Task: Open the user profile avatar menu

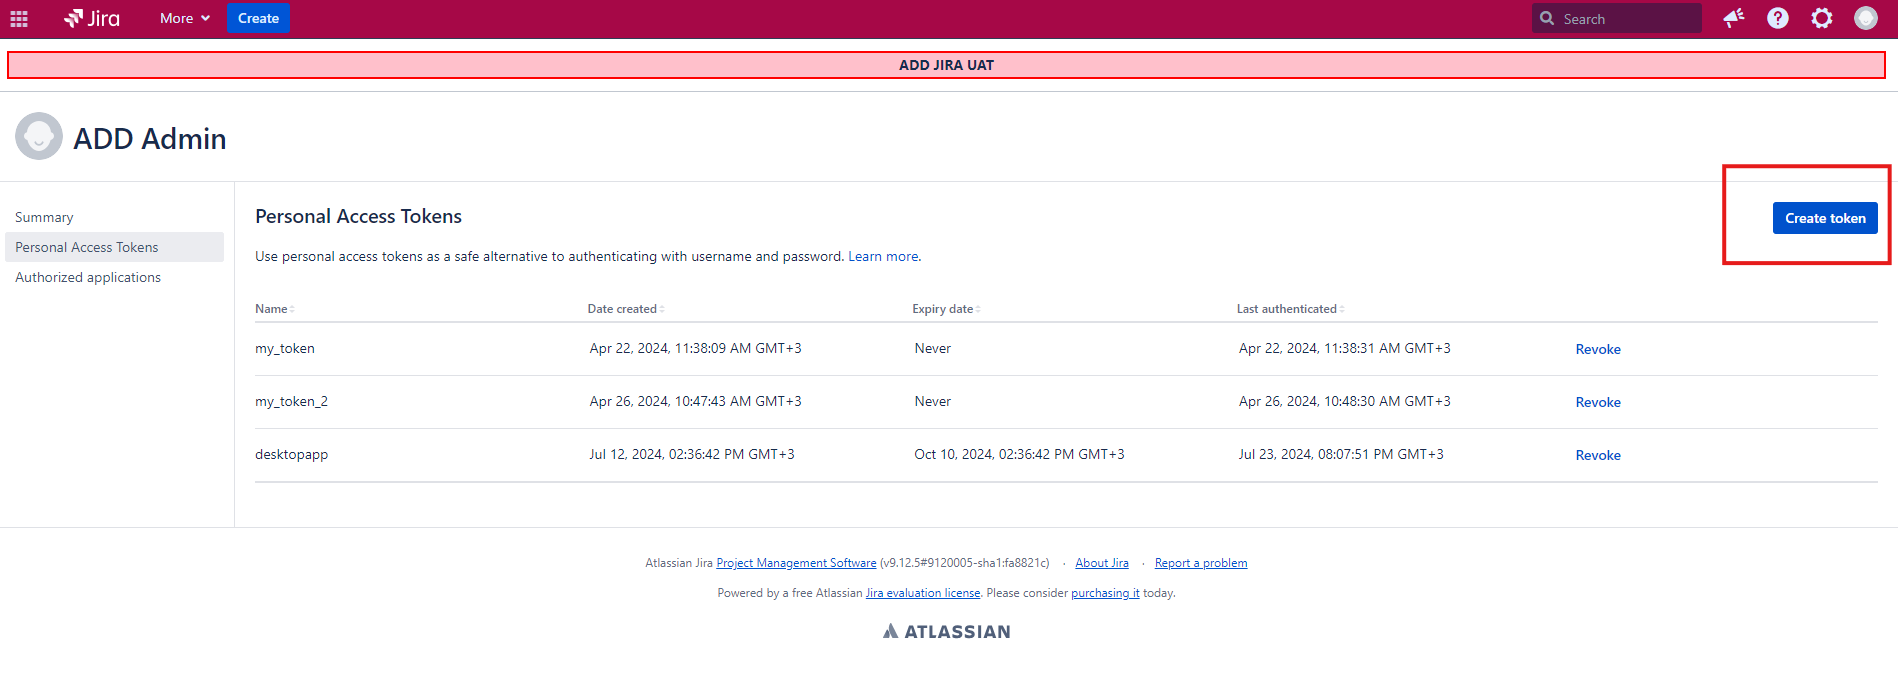Action: click(x=1866, y=18)
